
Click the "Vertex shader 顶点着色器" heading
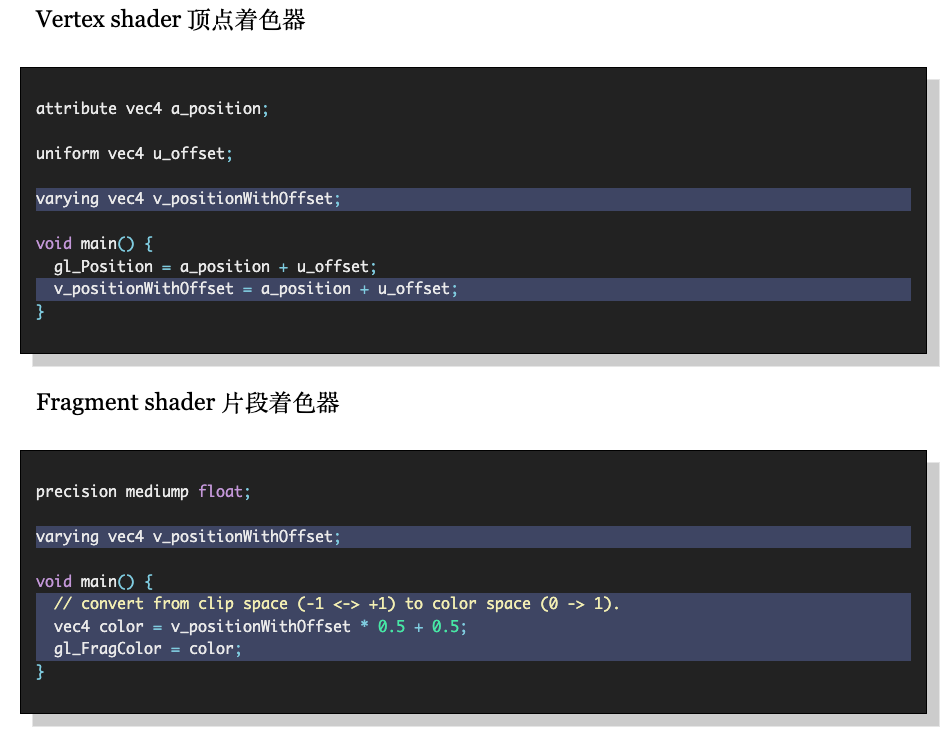(170, 20)
